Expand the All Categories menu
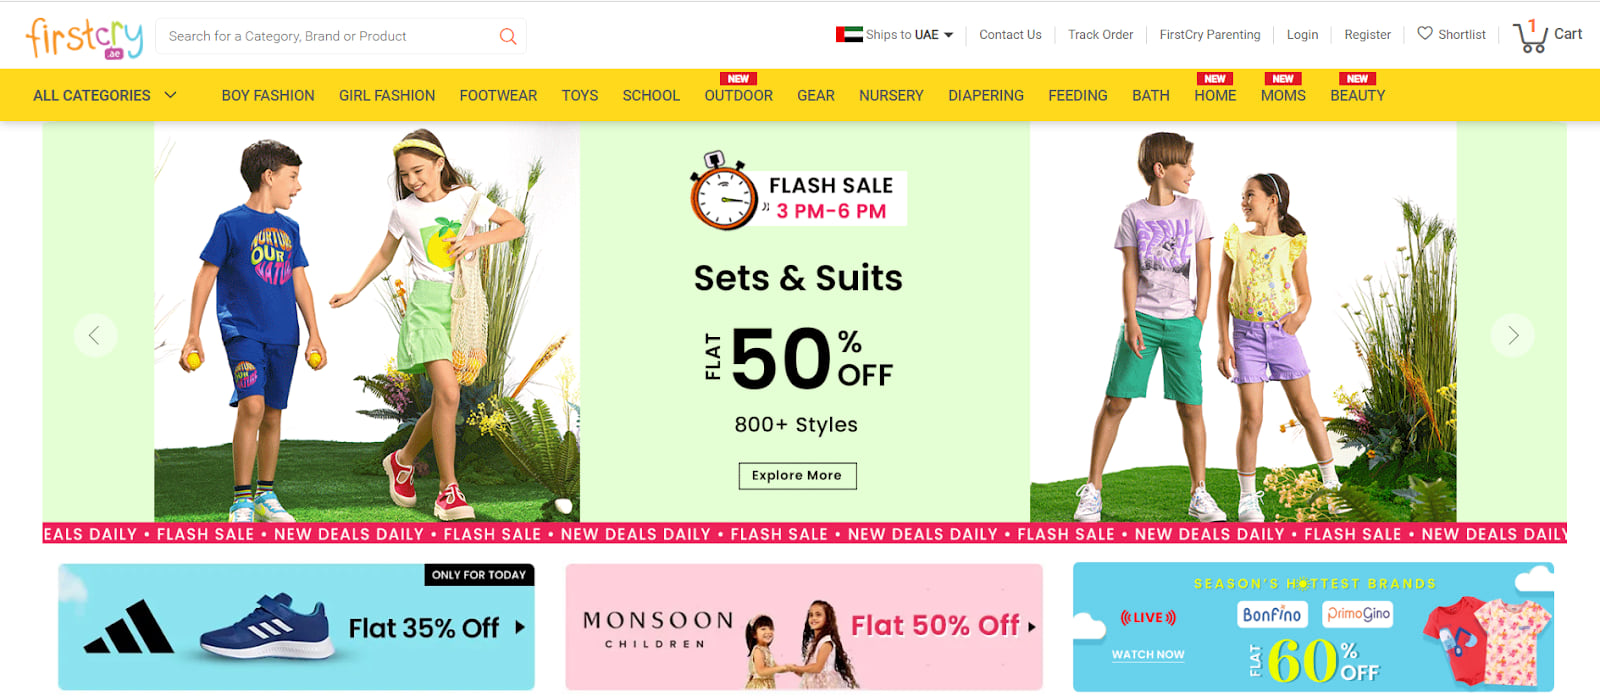The width and height of the screenshot is (1600, 696). point(105,95)
